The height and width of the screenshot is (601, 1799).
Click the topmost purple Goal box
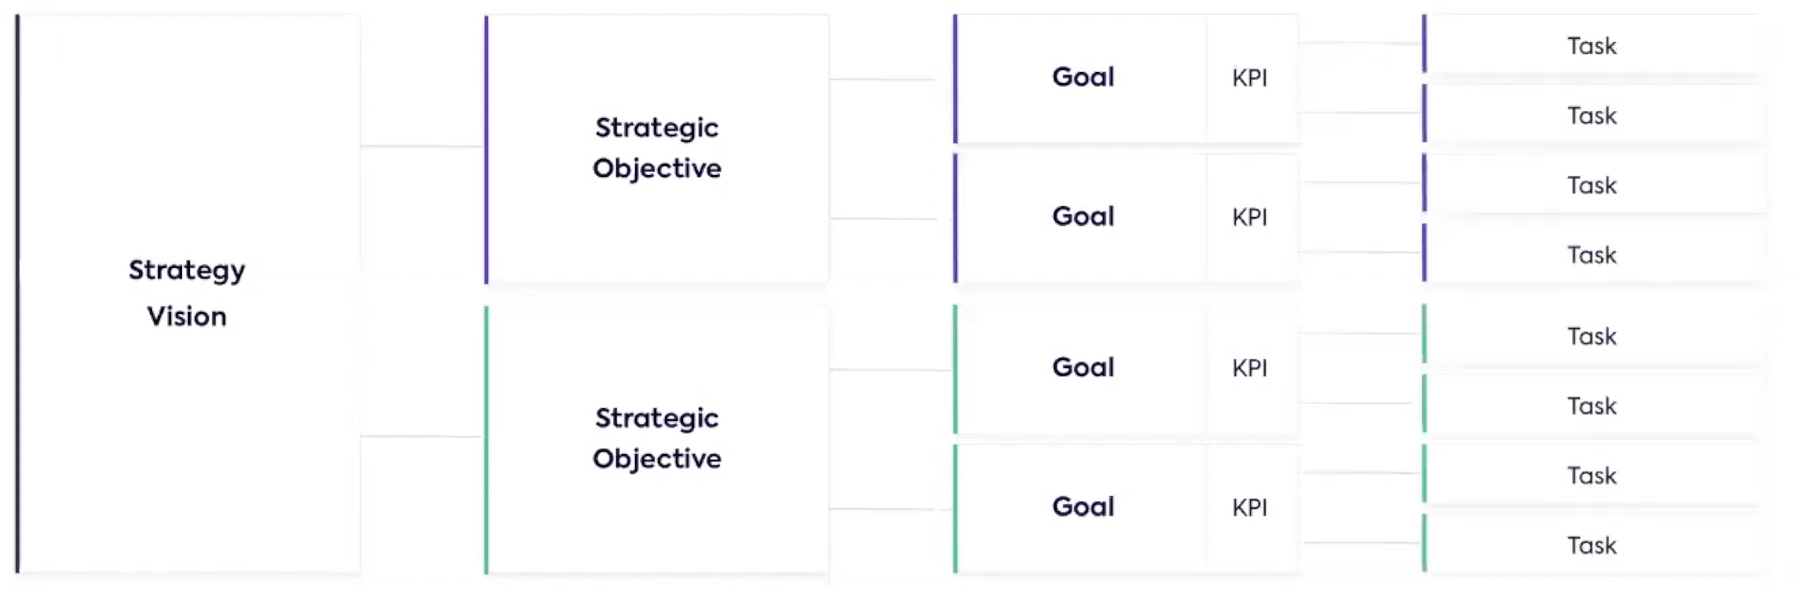[x=1082, y=77]
